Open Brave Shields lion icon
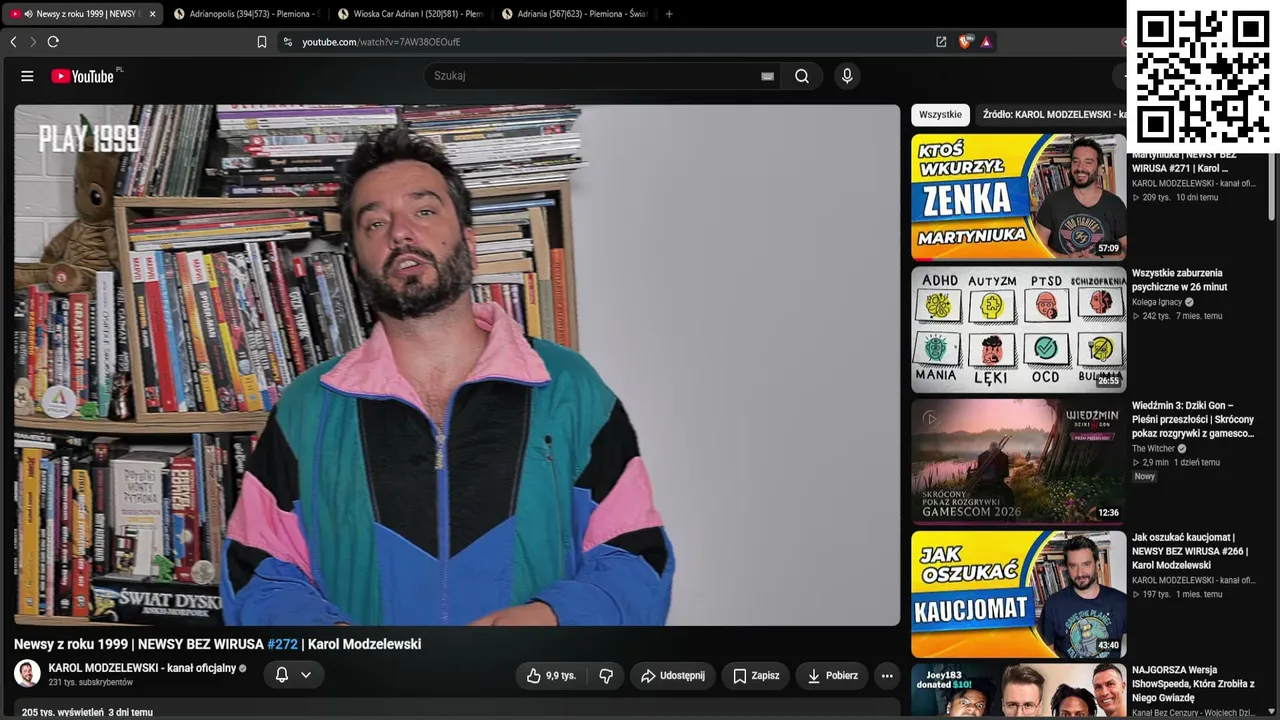Viewport: 1280px width, 720px height. tap(965, 42)
